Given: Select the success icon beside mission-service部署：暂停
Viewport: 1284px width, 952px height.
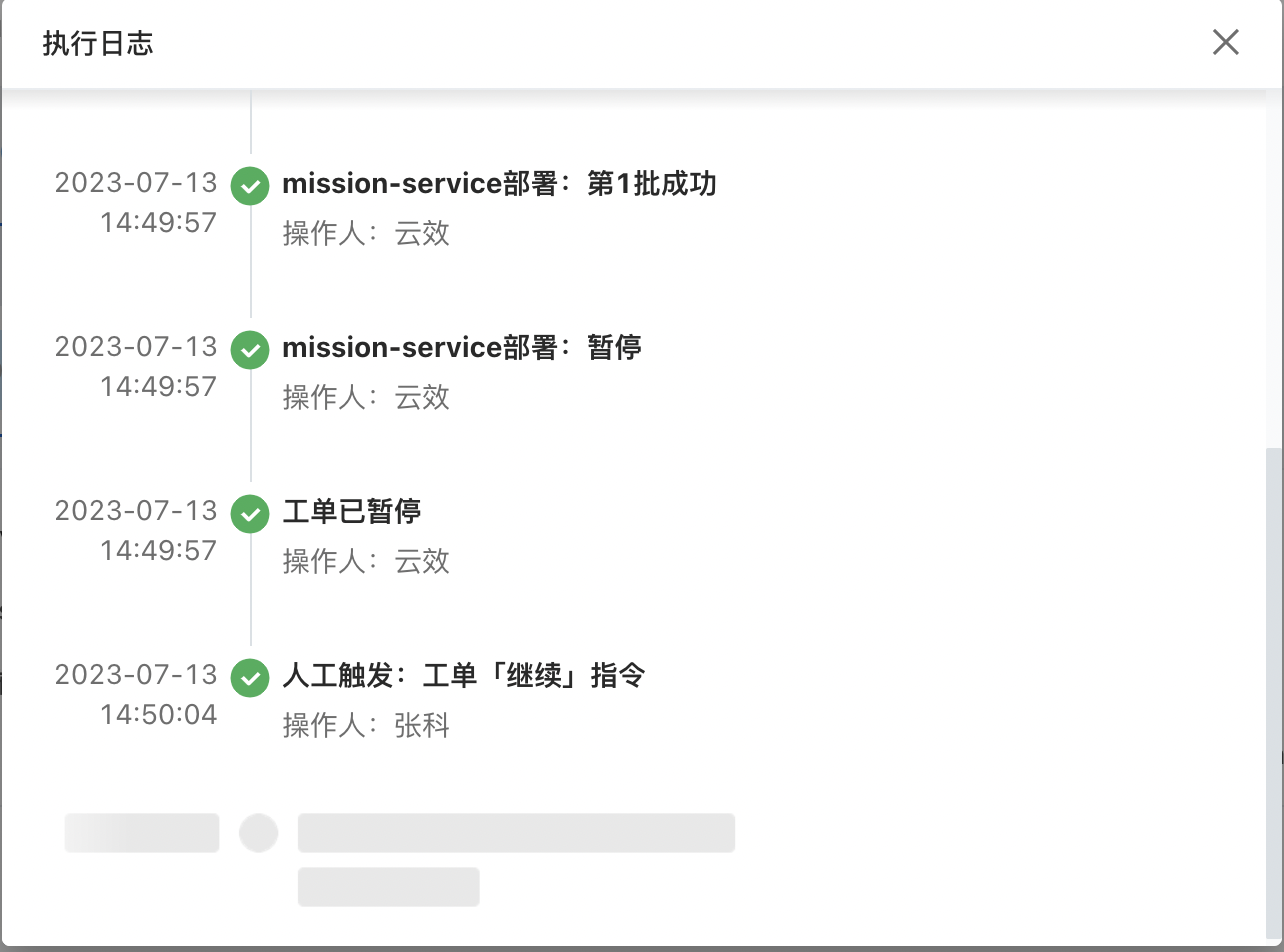Looking at the screenshot, I should coord(249,349).
